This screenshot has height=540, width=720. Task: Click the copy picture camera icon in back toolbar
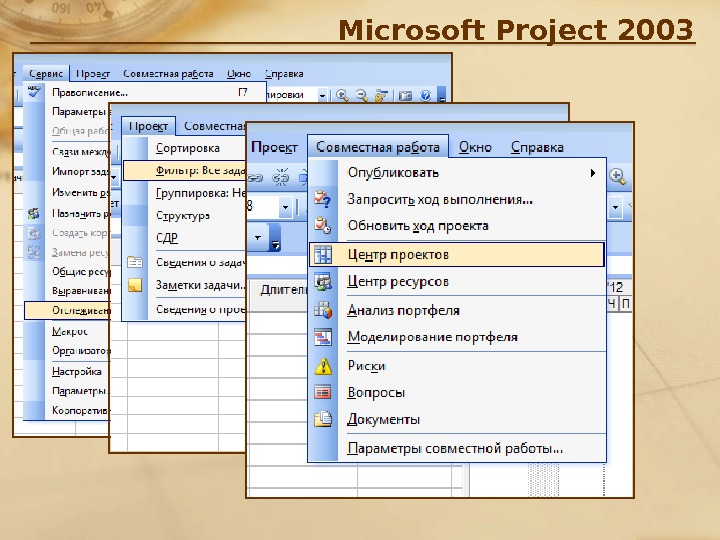coord(405,96)
